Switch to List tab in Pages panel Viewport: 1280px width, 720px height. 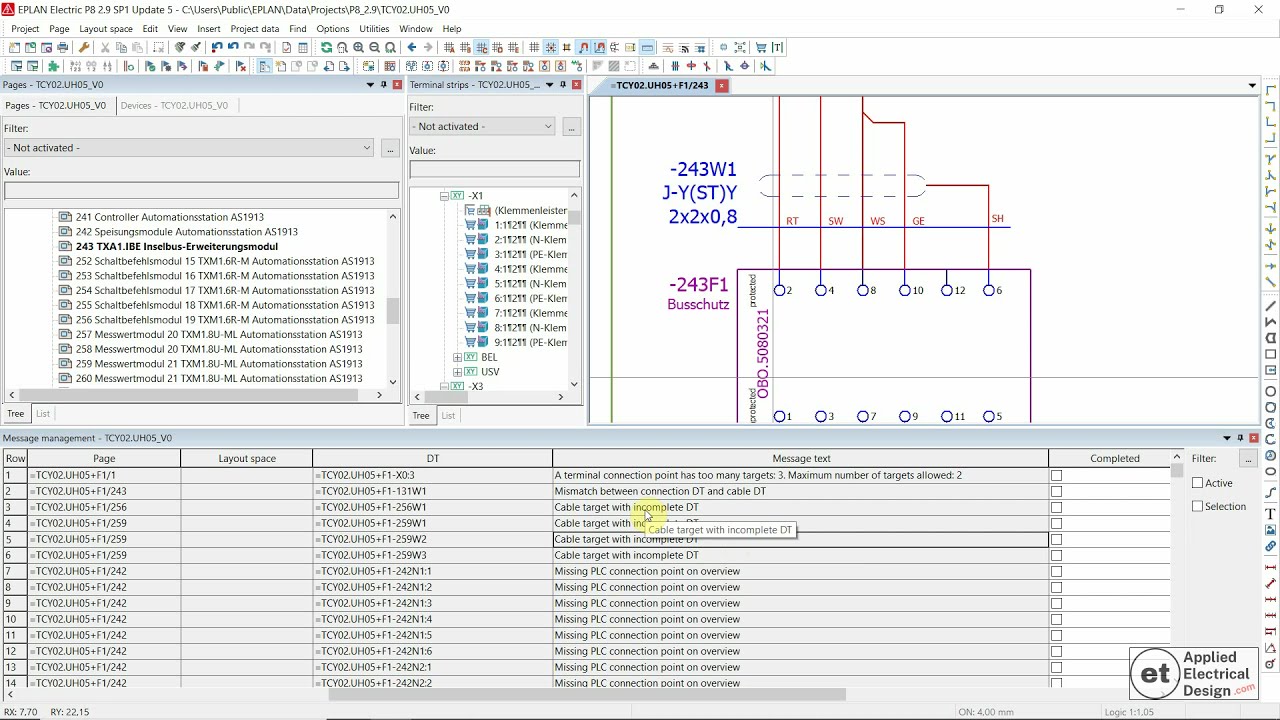coord(43,414)
